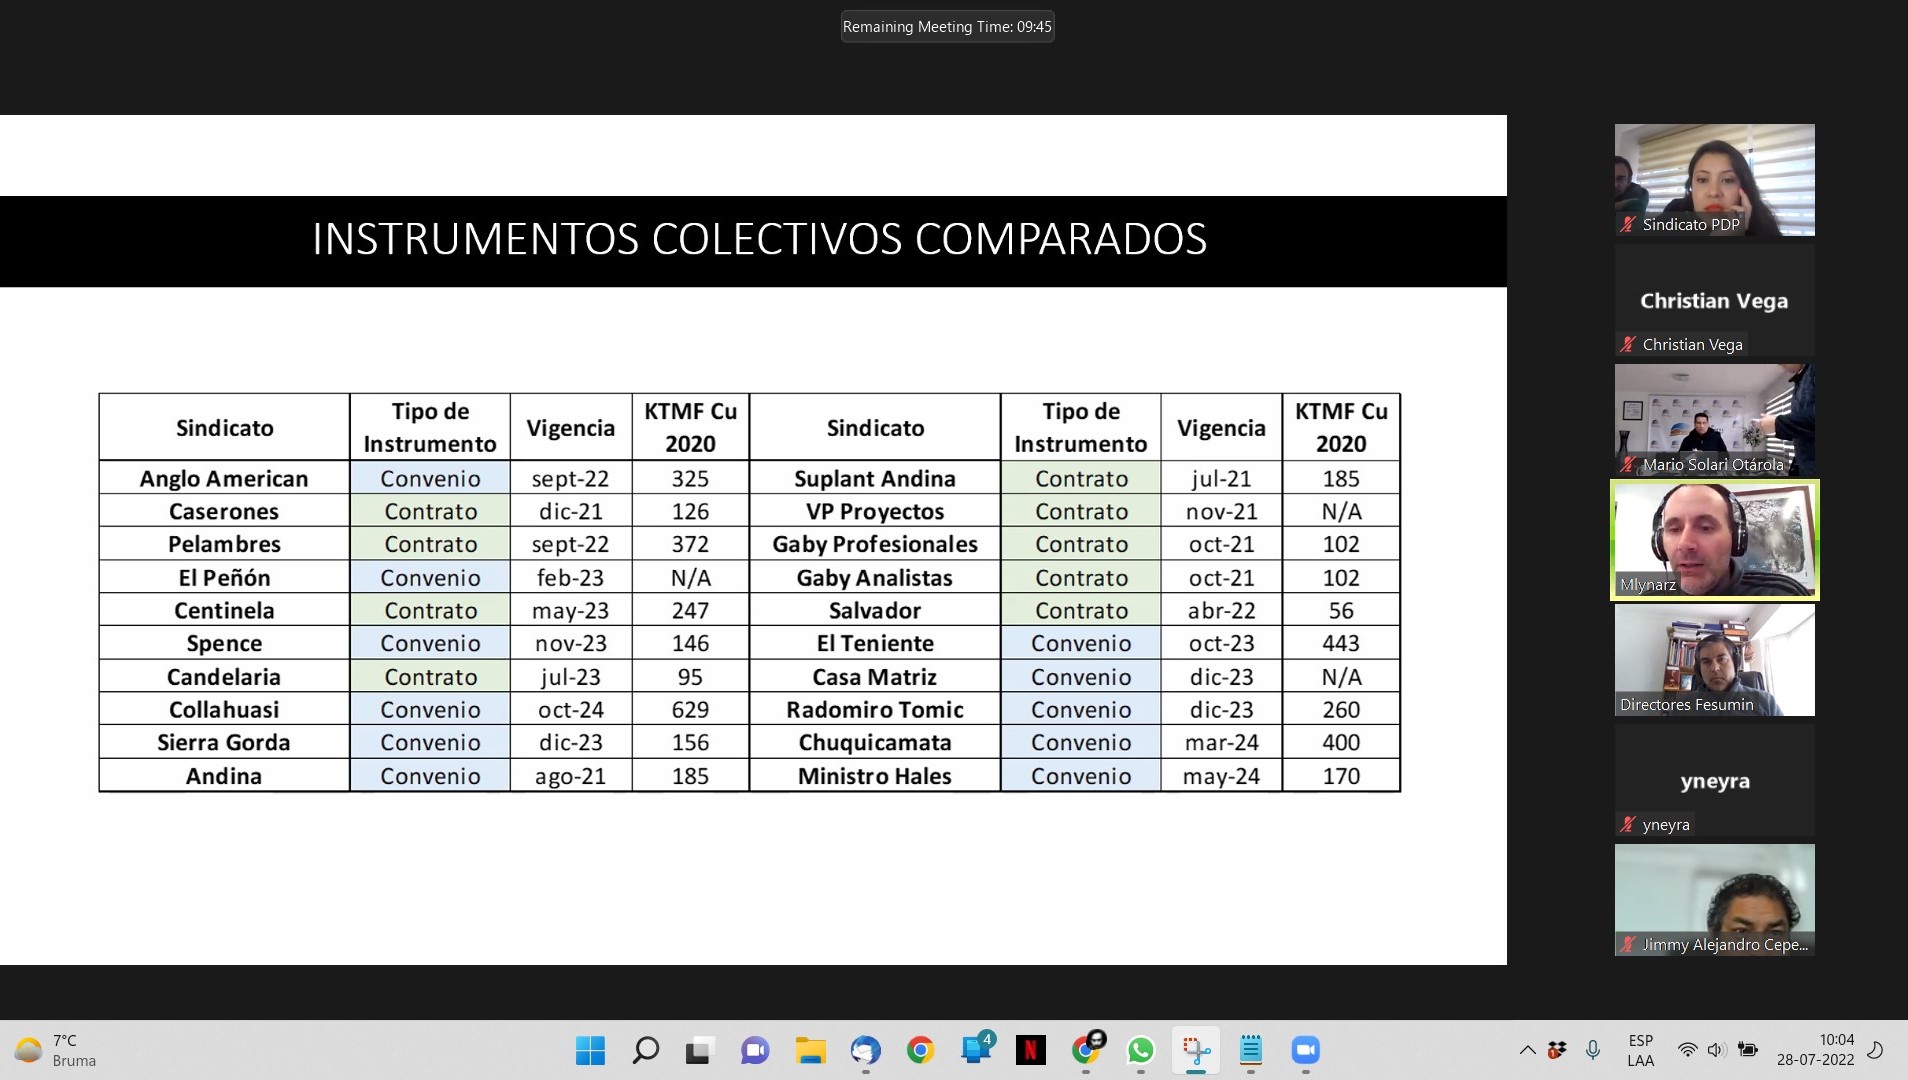Toggle the Do Not Disturb moon icon
1908x1080 pixels.
pos(1876,1050)
